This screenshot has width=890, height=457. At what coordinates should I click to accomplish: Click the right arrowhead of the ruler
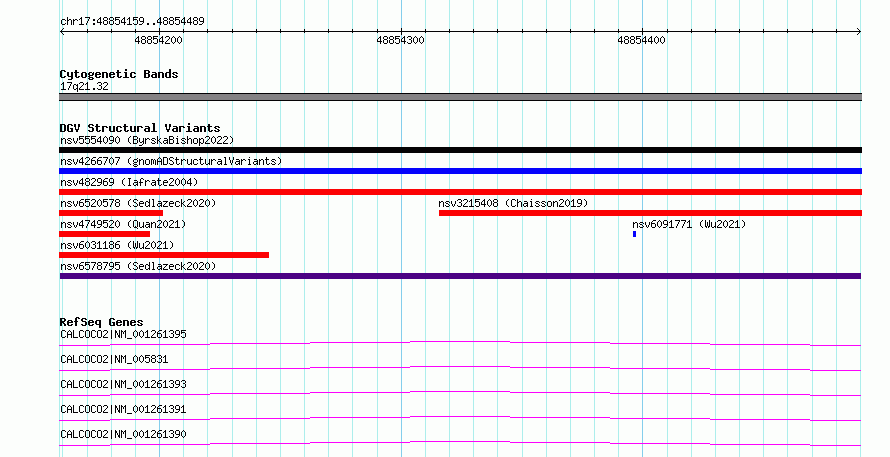pos(859,31)
